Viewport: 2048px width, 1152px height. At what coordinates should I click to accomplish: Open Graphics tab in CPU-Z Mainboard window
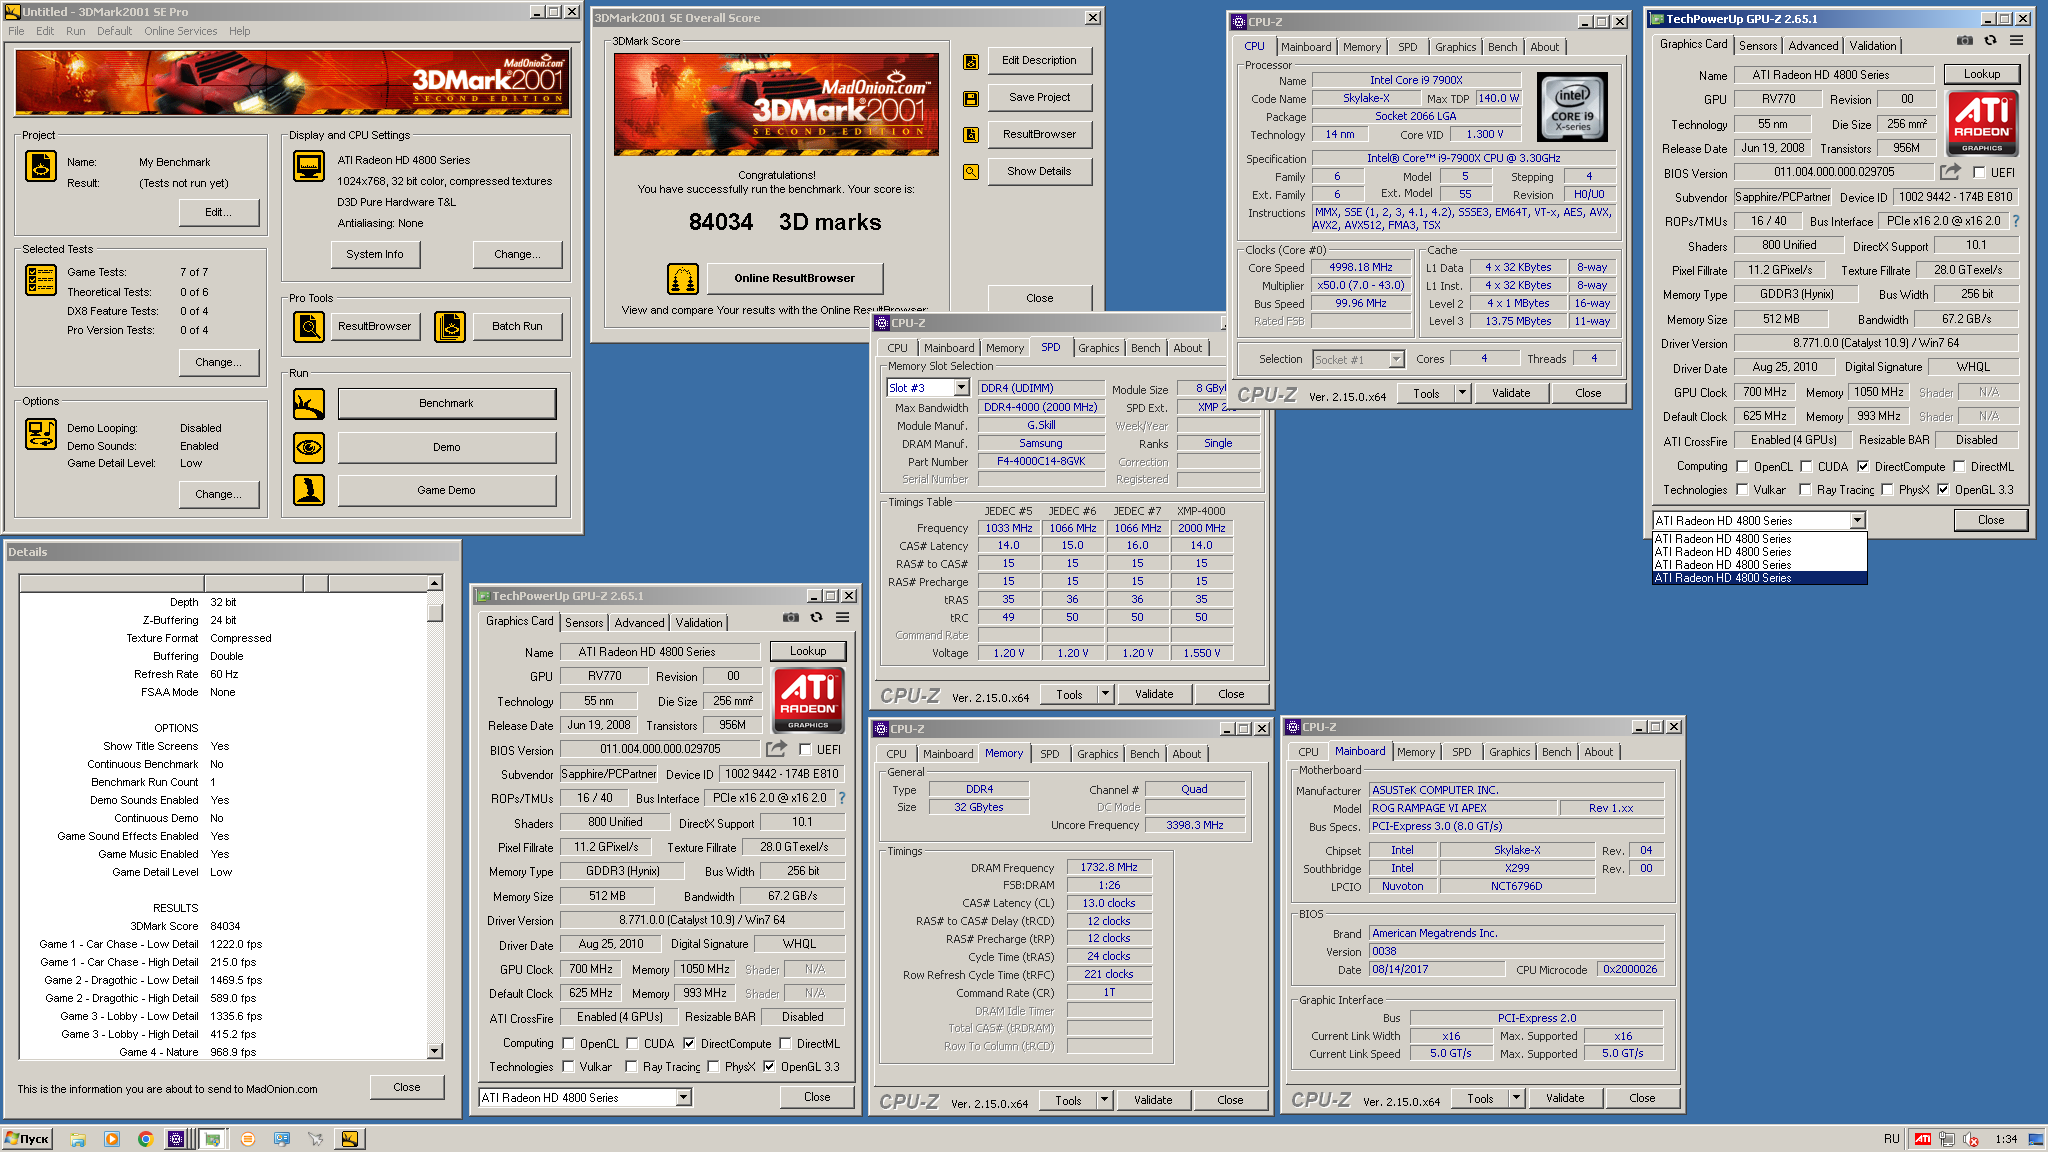tap(1509, 752)
